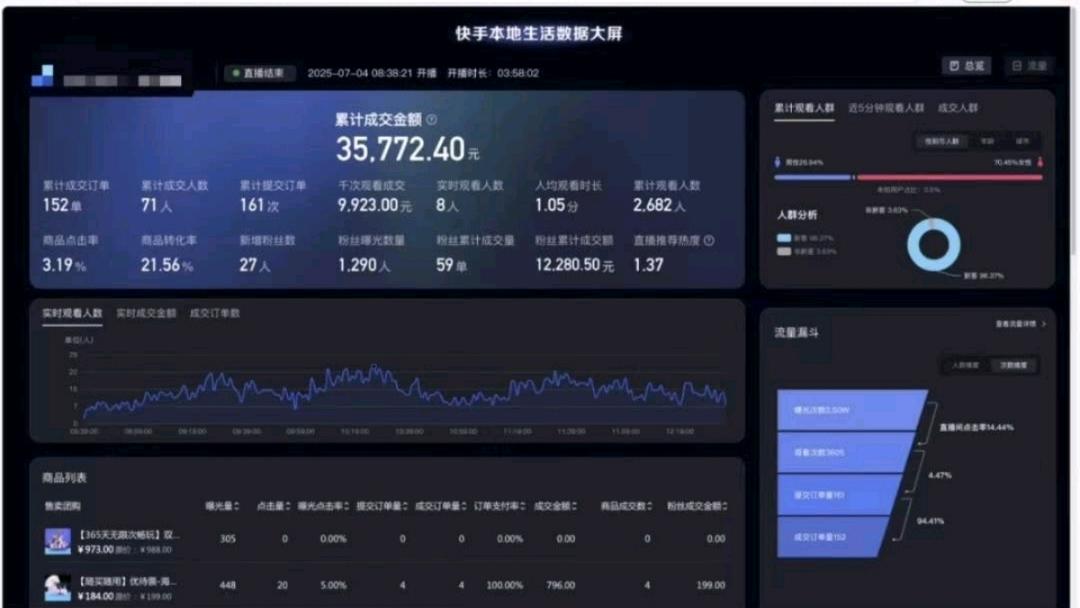Switch to 成交人群 tab
The image size is (1080, 608).
(957, 108)
